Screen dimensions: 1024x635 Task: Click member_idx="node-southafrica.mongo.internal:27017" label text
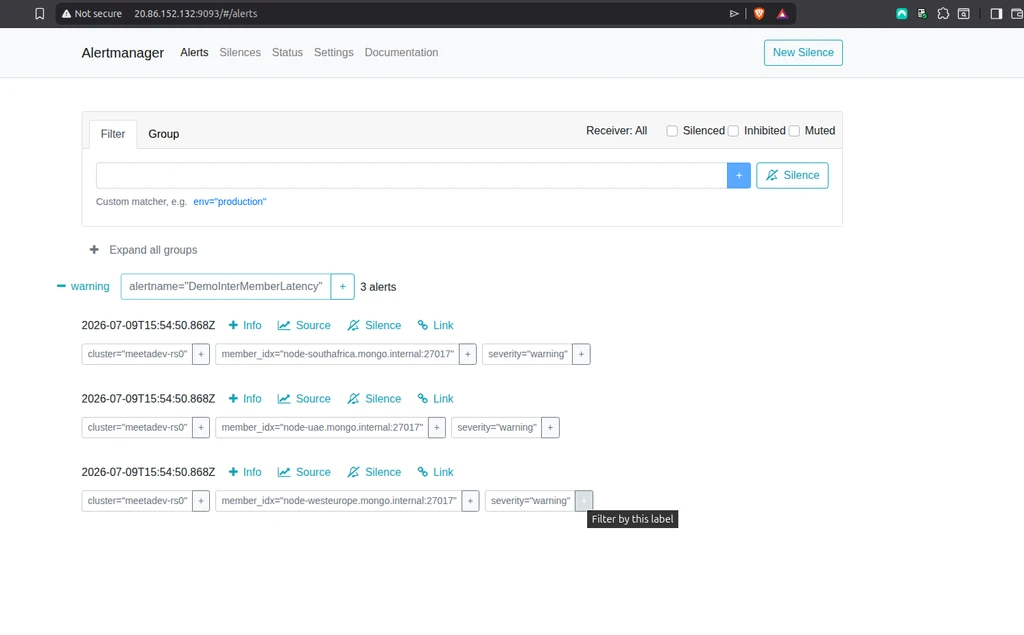click(x=337, y=354)
